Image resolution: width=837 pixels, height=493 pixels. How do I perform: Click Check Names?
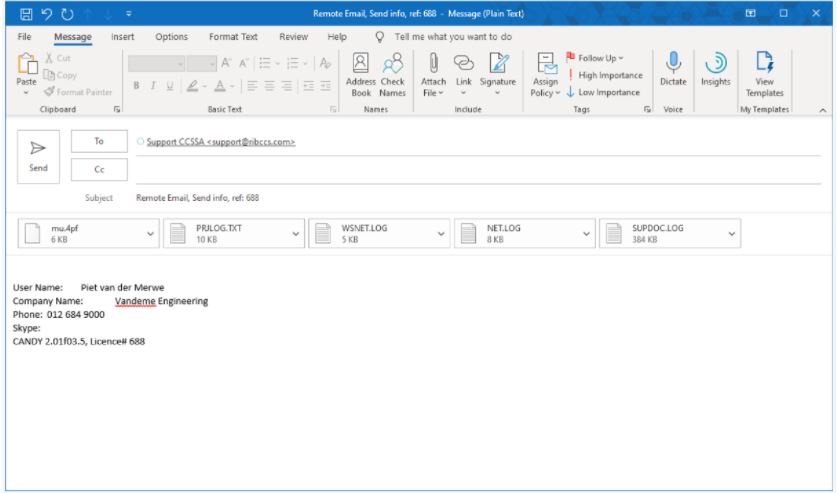(x=393, y=75)
